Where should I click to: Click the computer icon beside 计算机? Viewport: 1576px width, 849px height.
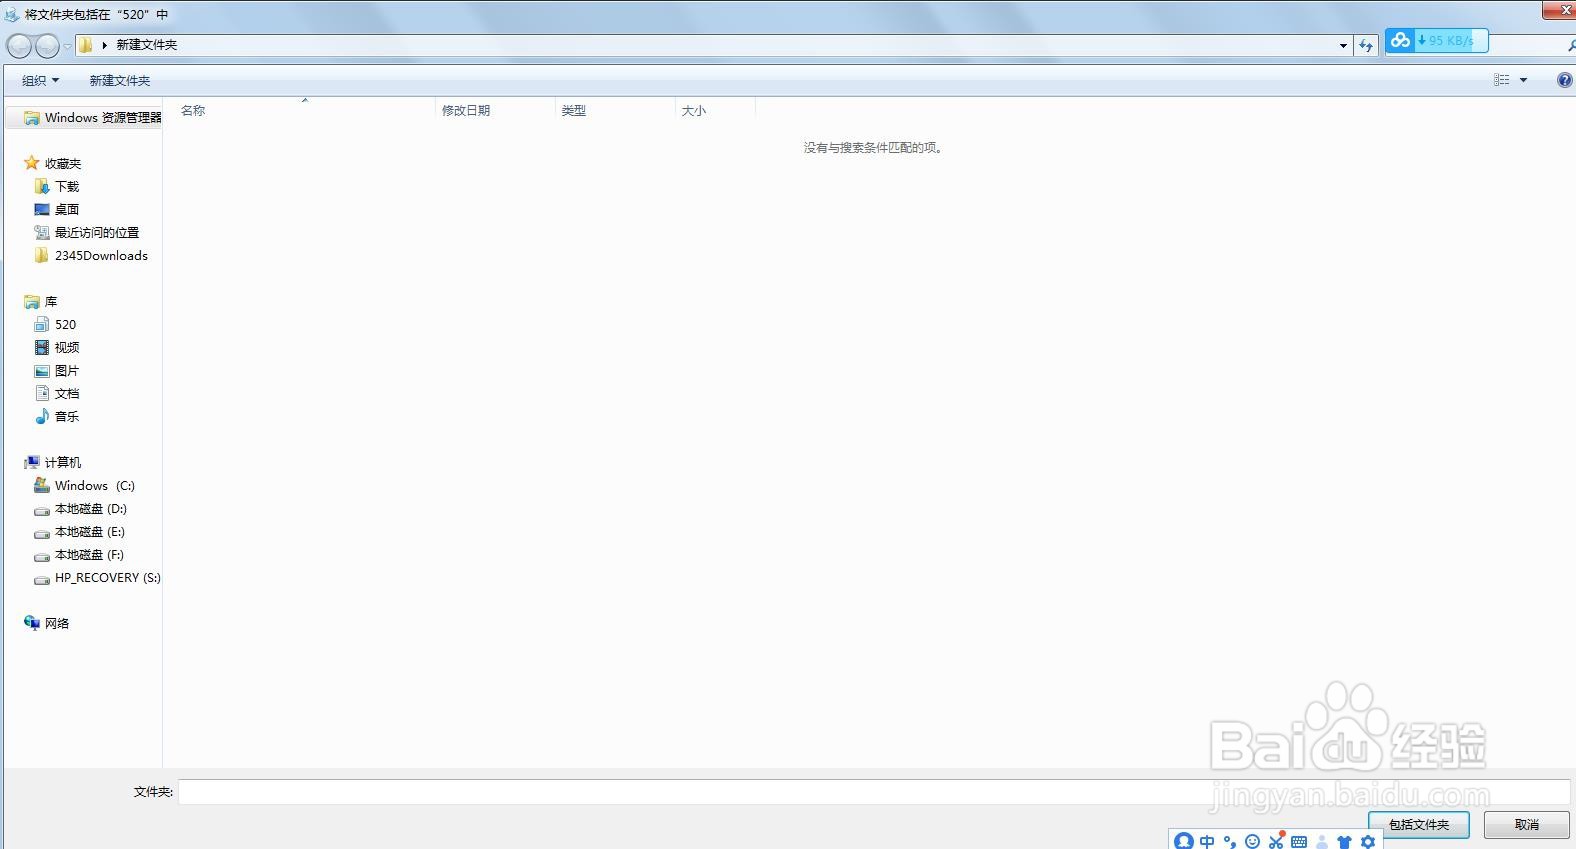coord(32,462)
